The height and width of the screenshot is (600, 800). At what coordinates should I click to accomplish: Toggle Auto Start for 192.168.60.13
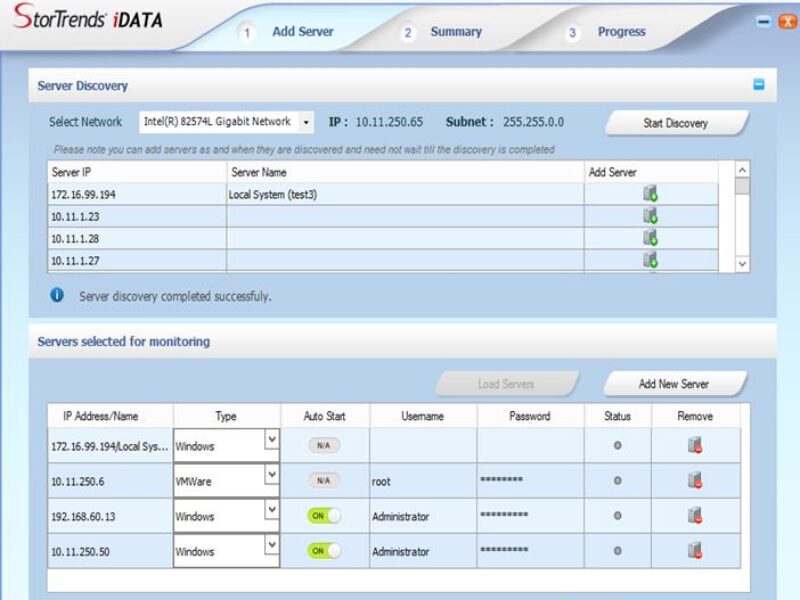(323, 516)
